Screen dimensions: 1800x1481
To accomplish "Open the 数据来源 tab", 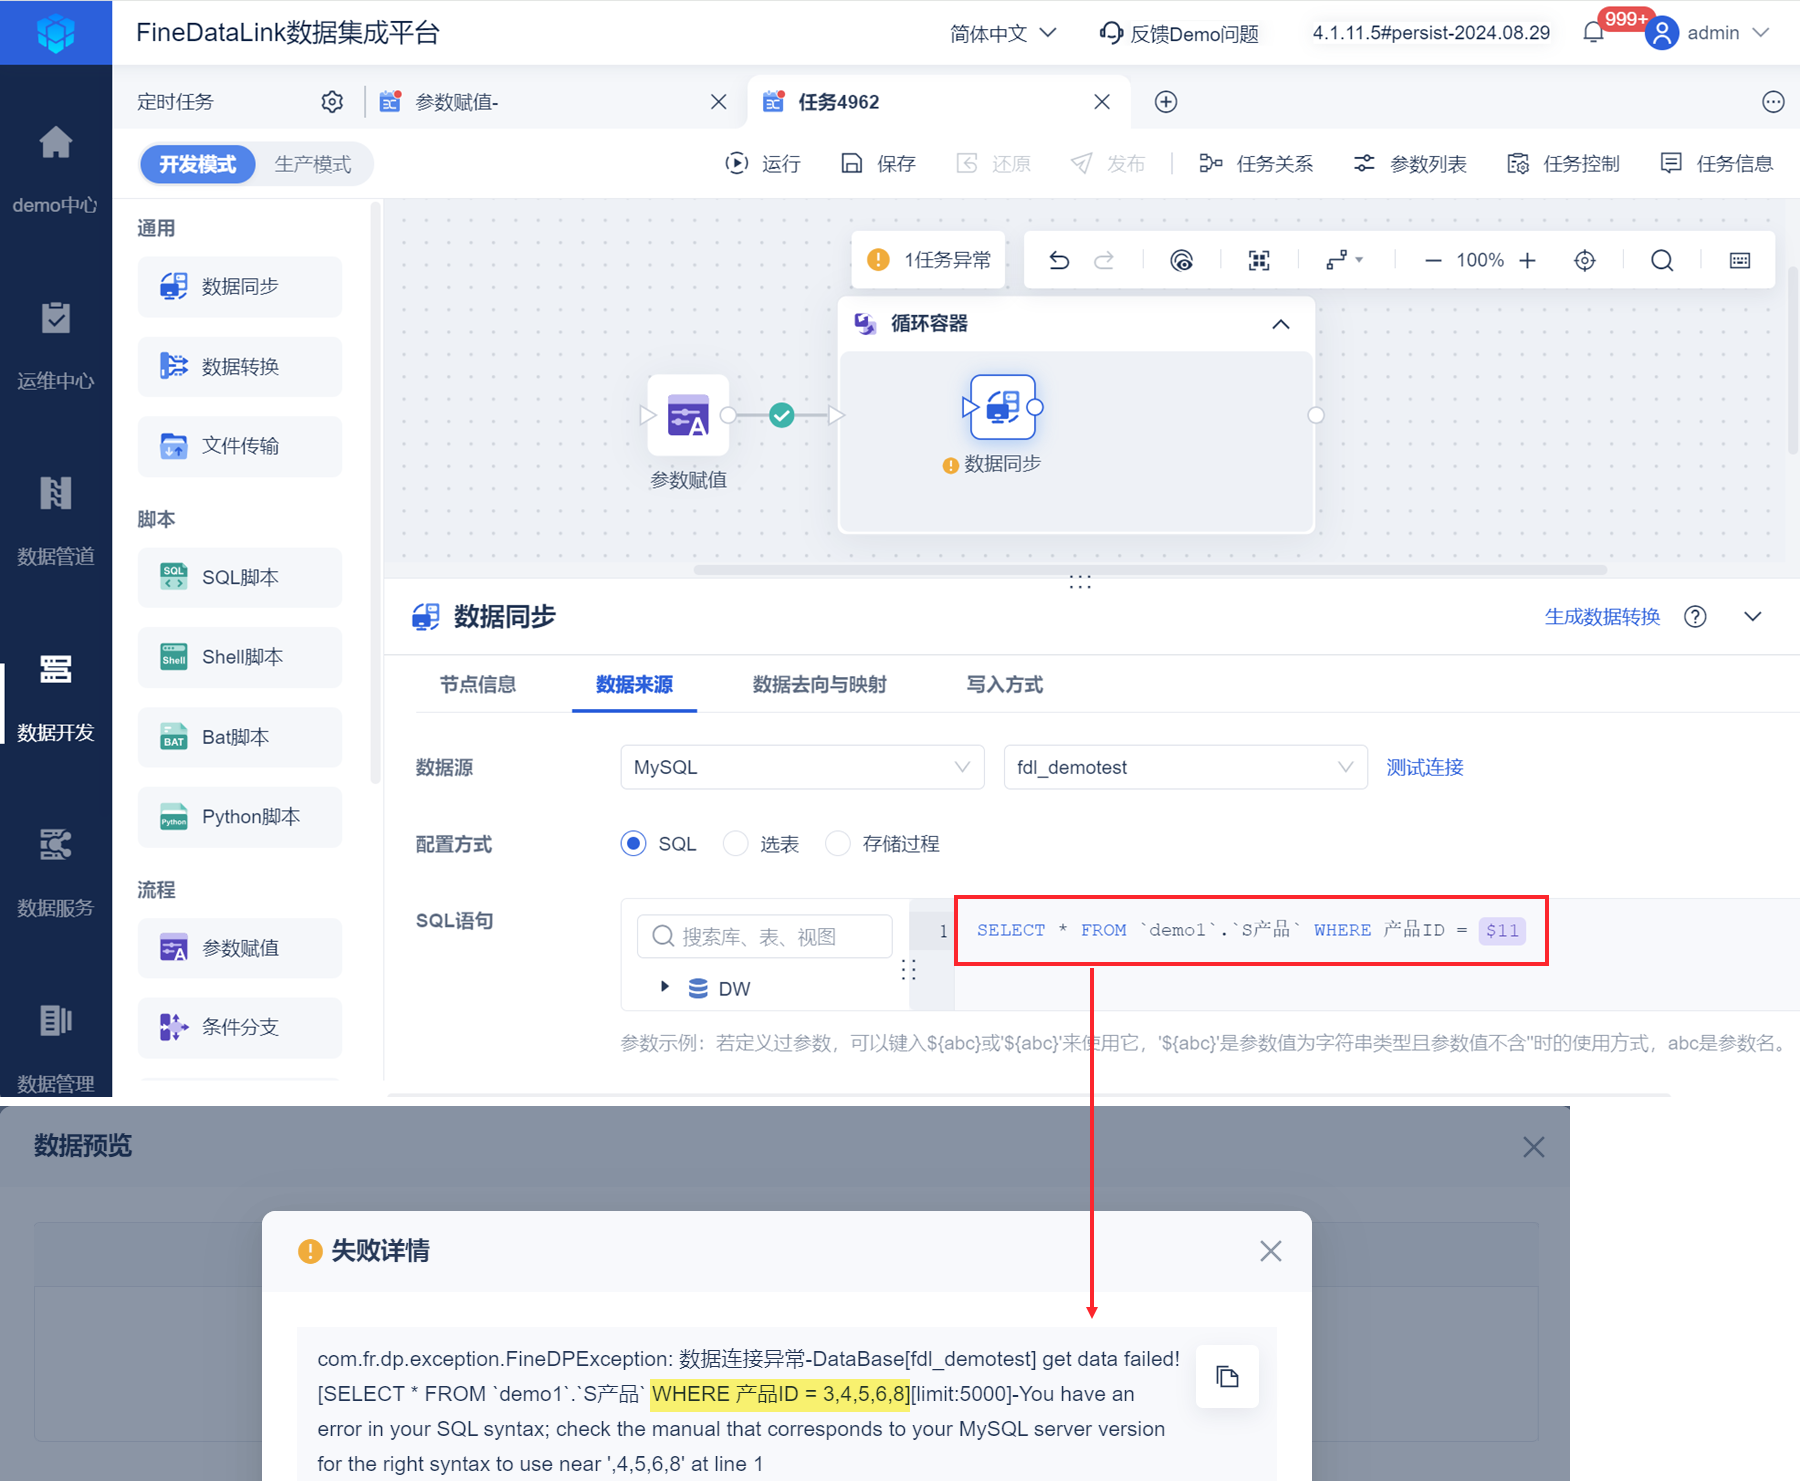I will click(634, 685).
